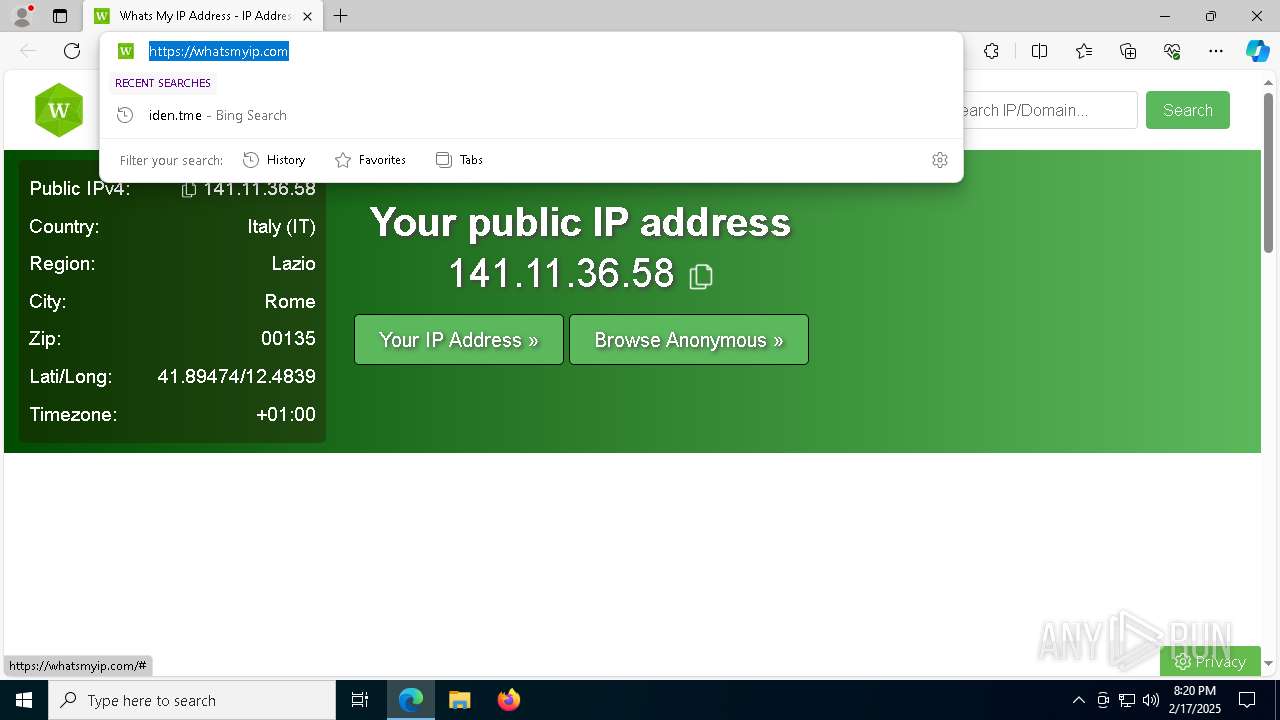Click the network tray icon

(x=1127, y=700)
